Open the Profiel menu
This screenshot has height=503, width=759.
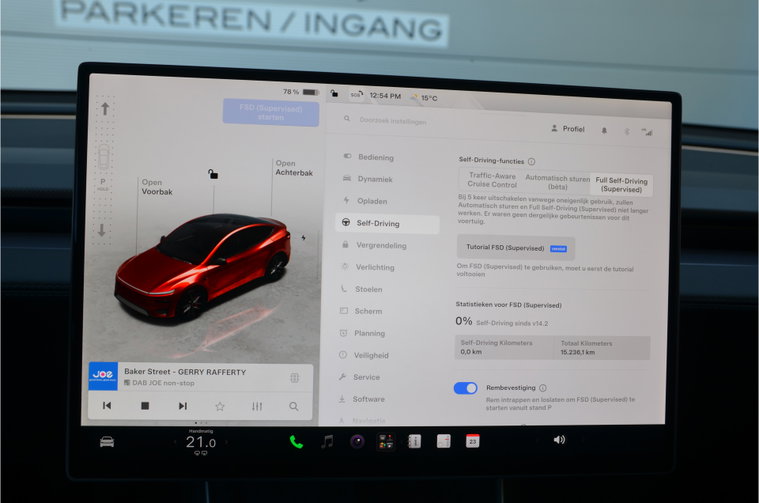[x=568, y=129]
